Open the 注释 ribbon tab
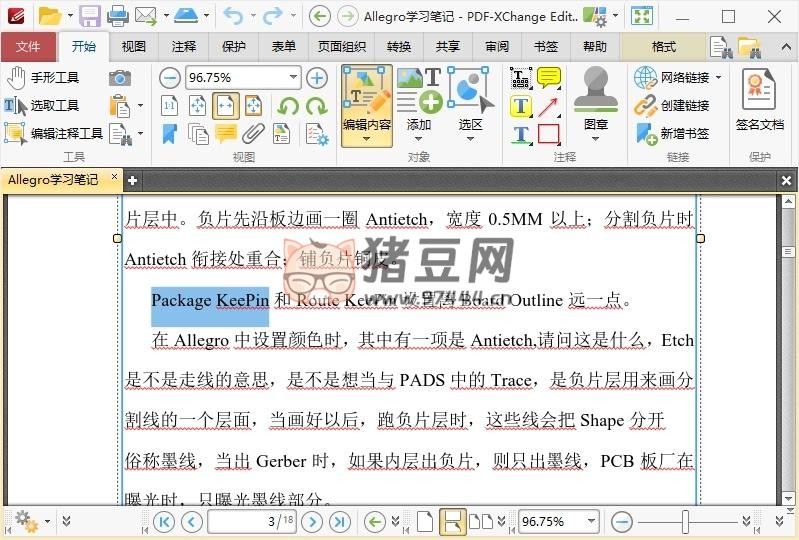The width and height of the screenshot is (799, 540). pos(183,47)
